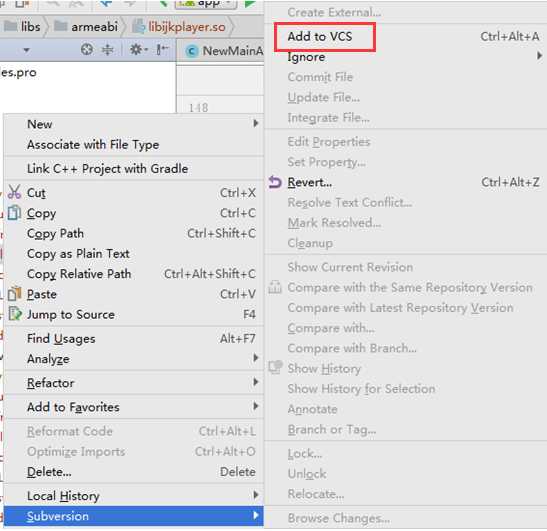The width and height of the screenshot is (547, 531).
Task: Open the Analyze menu entry
Action: tap(134, 359)
